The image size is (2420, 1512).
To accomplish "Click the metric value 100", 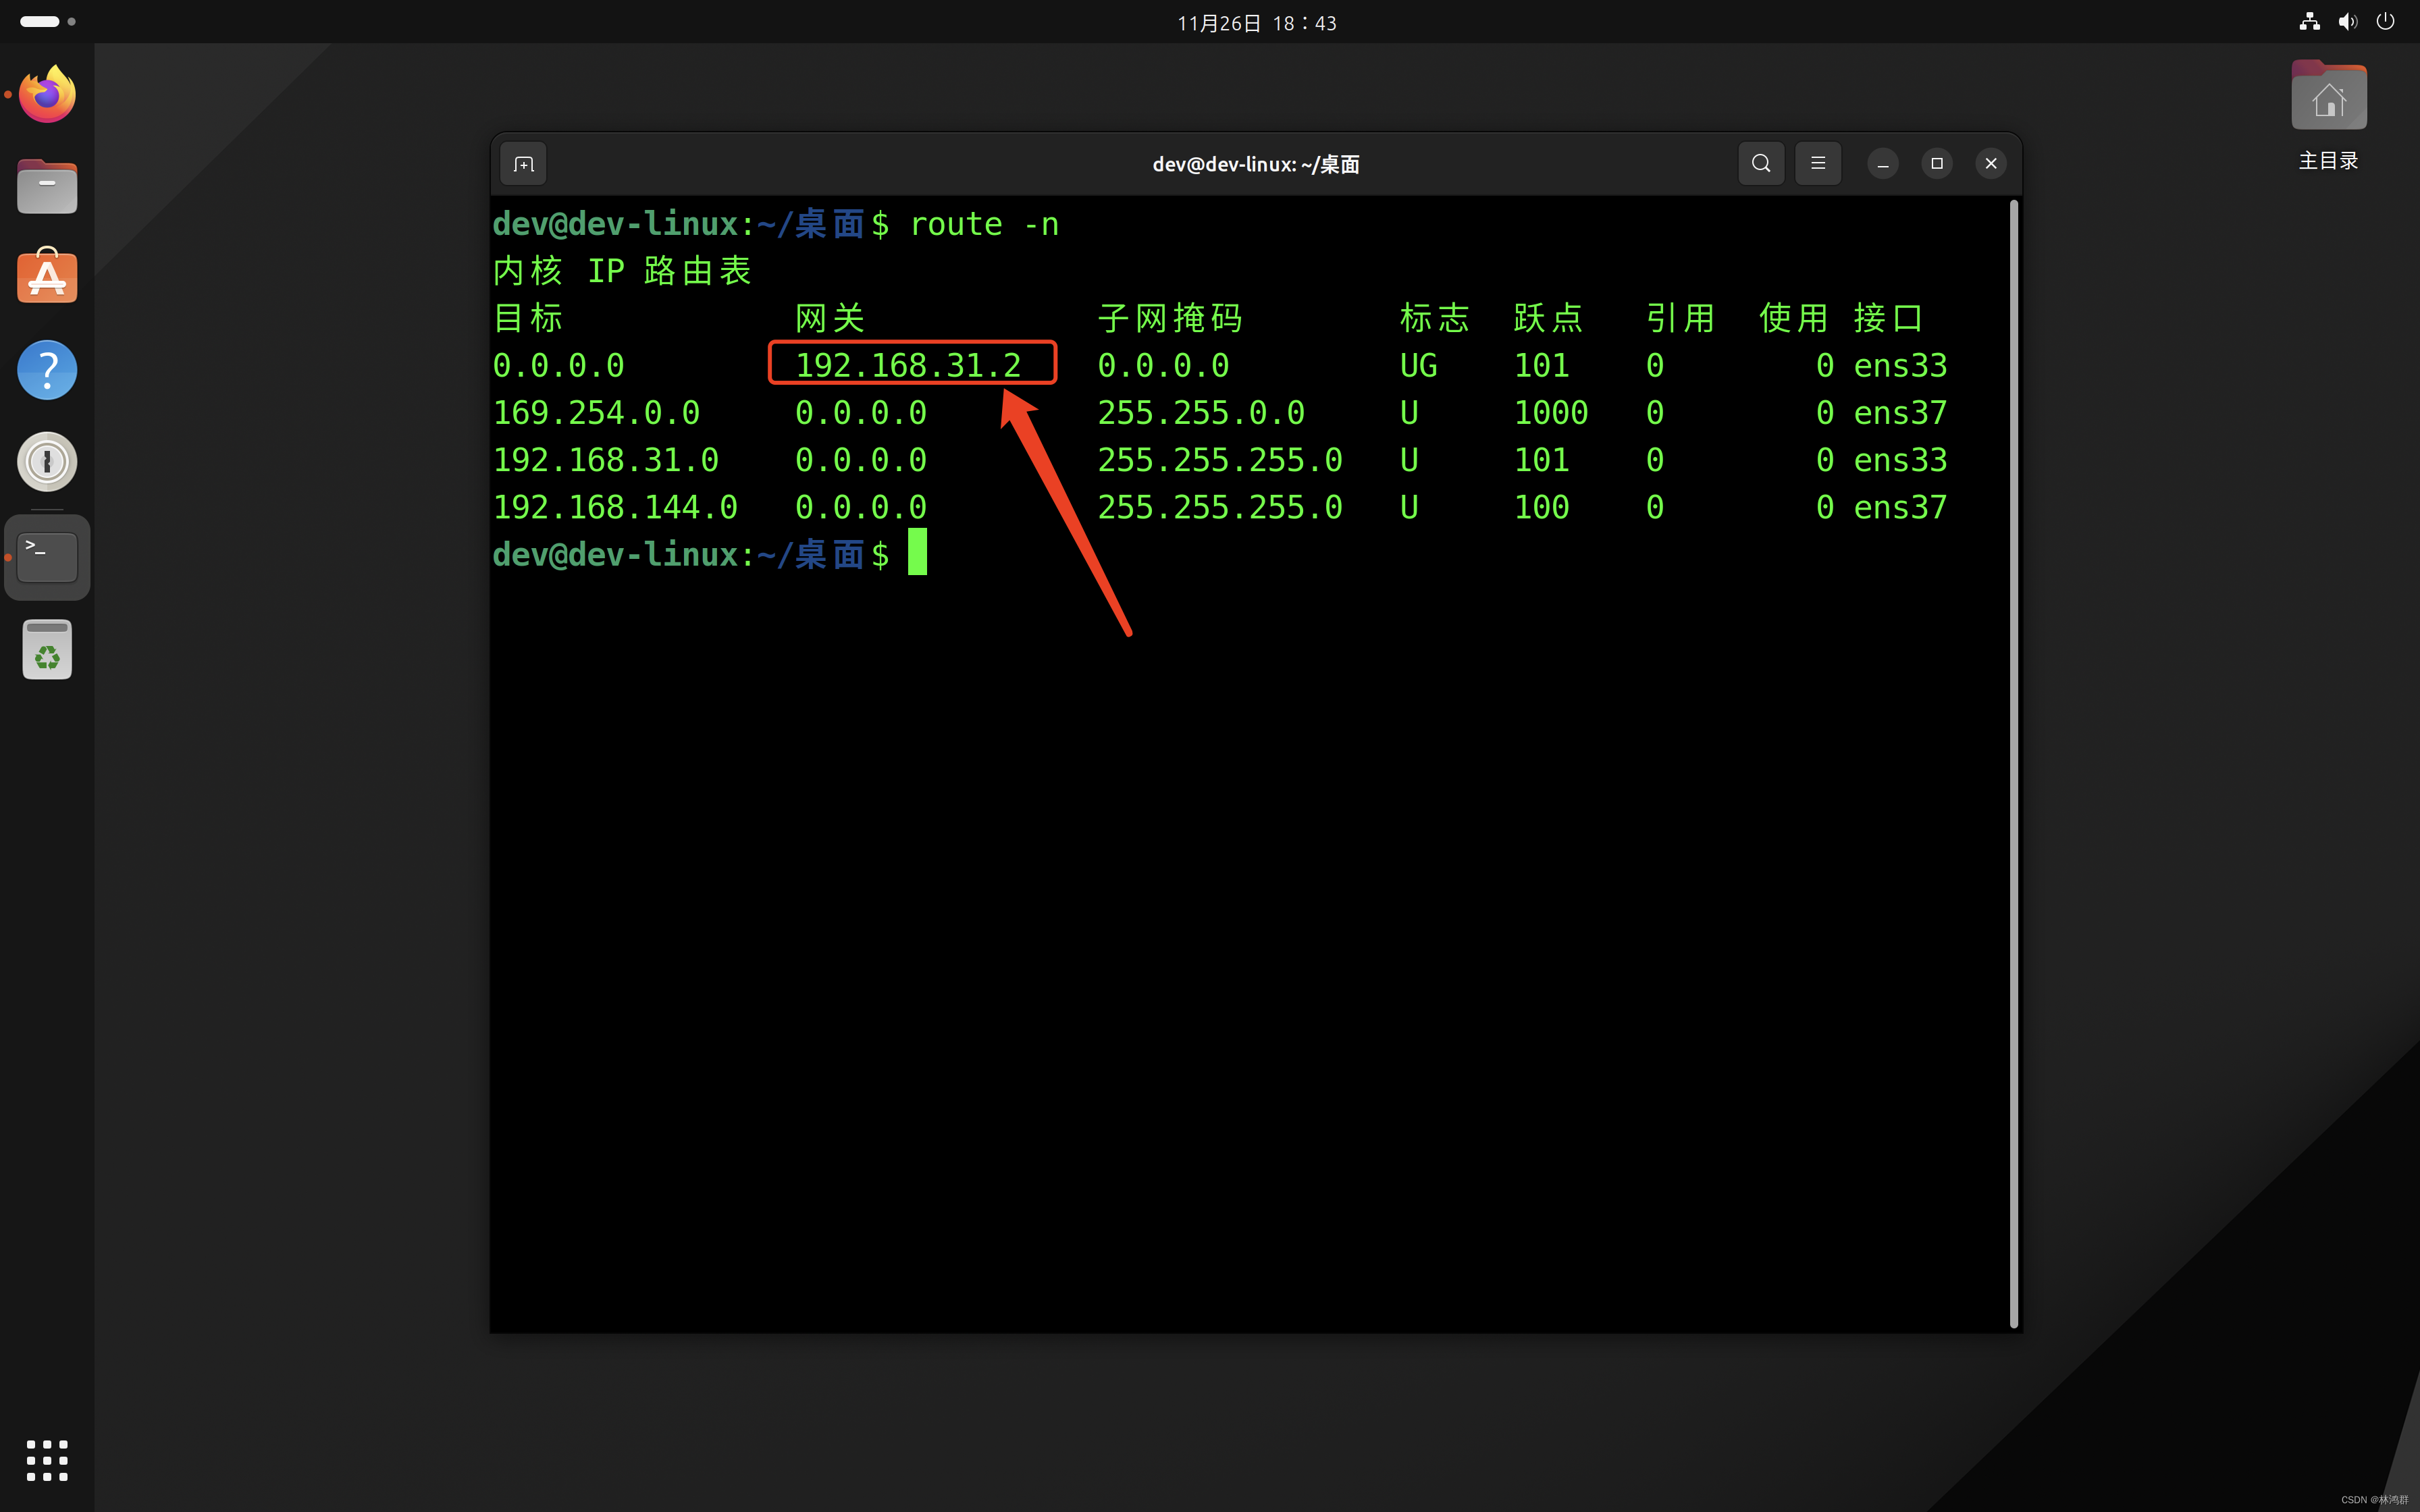I will pyautogui.click(x=1541, y=507).
